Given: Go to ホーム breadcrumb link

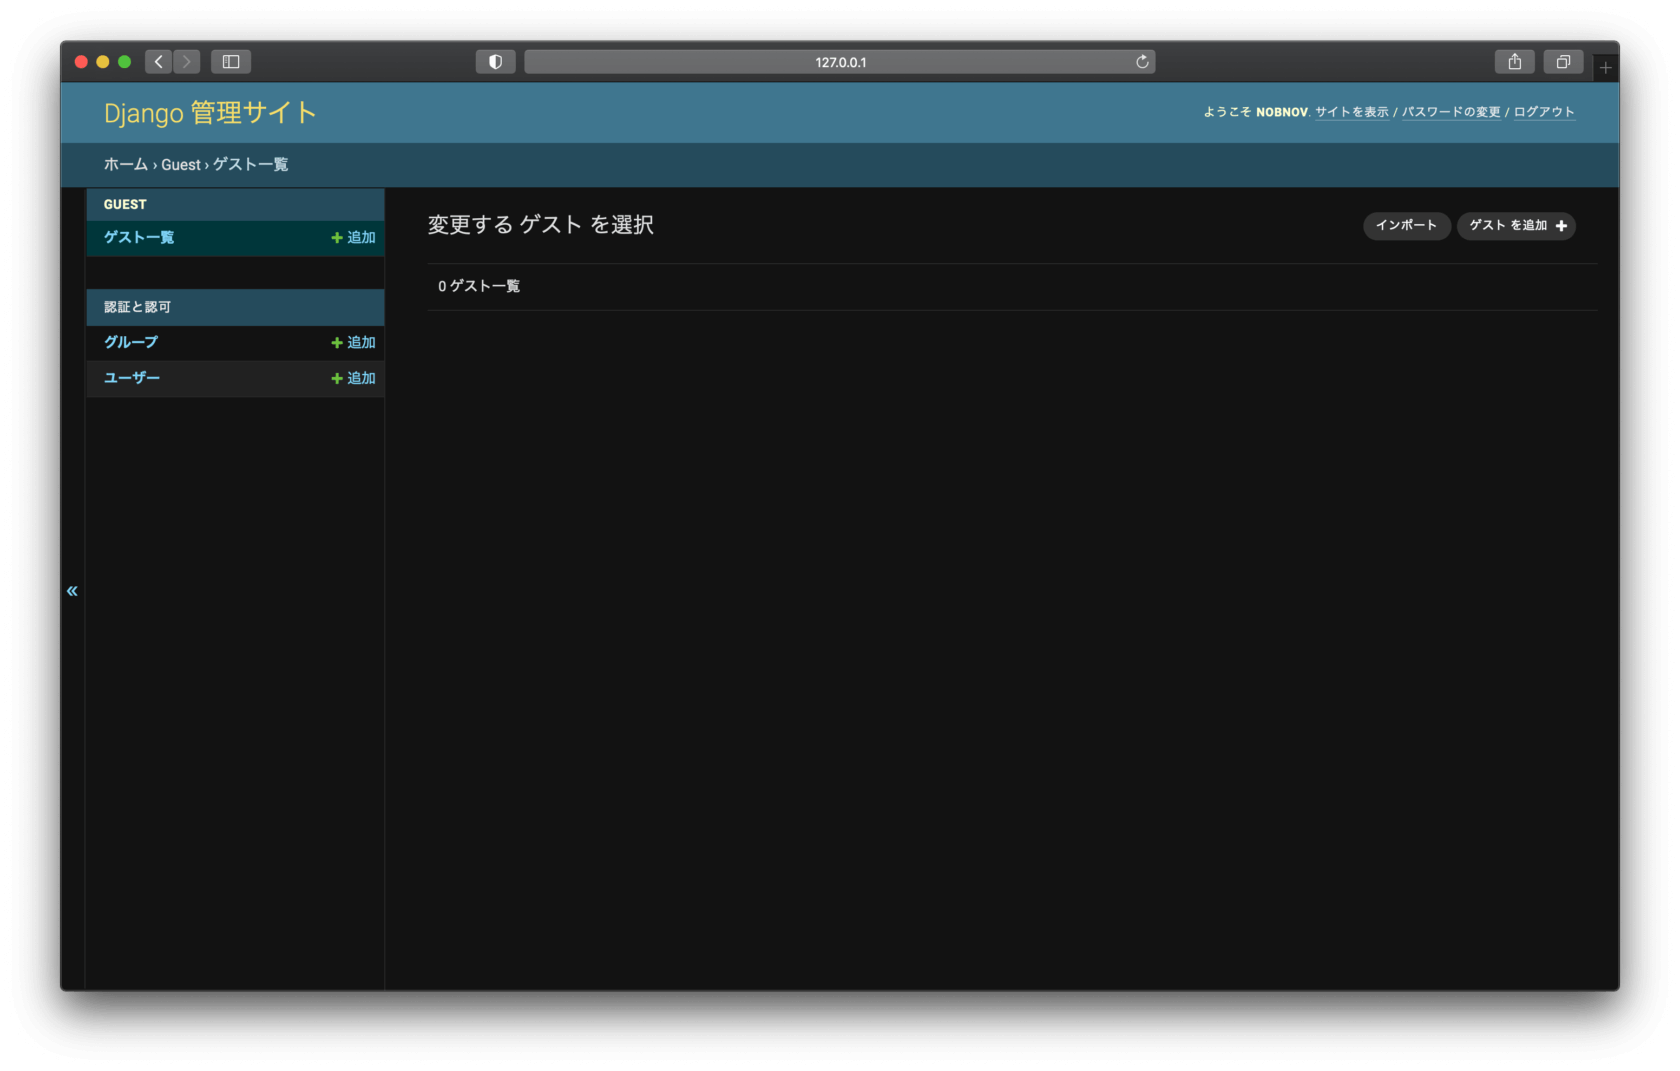Looking at the screenshot, I should (x=126, y=164).
